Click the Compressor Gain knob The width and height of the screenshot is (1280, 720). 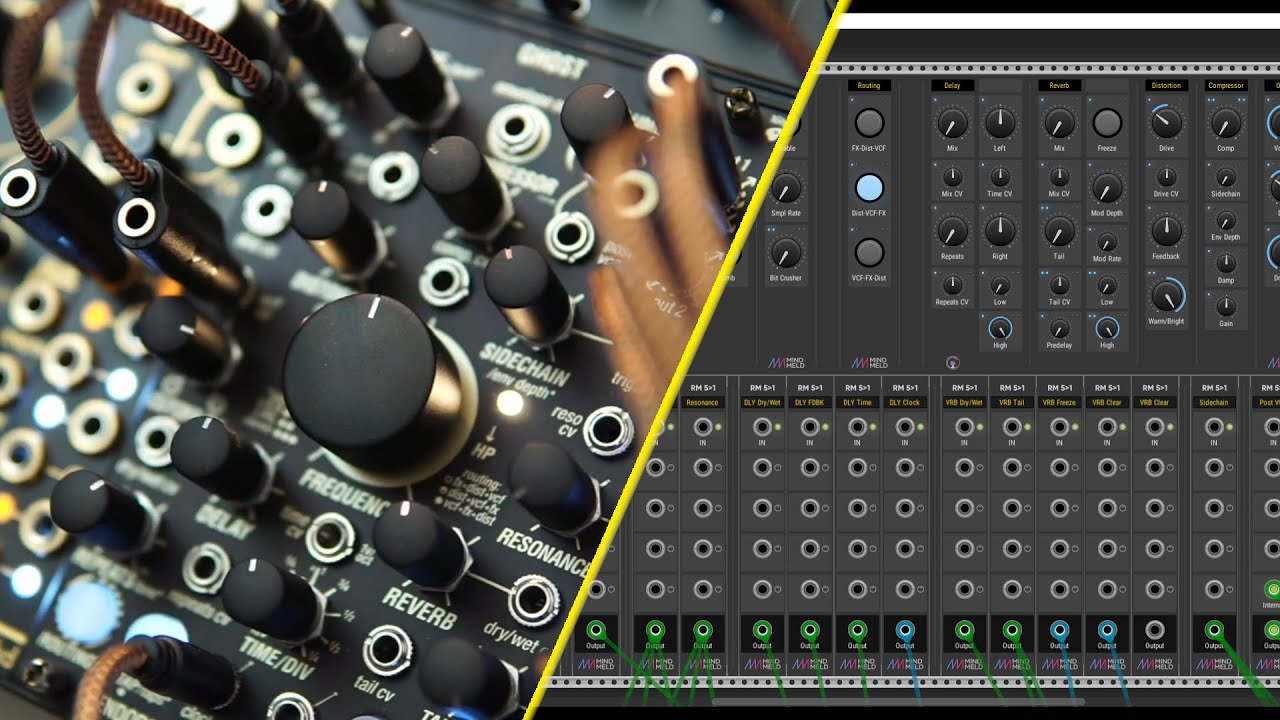(1226, 306)
